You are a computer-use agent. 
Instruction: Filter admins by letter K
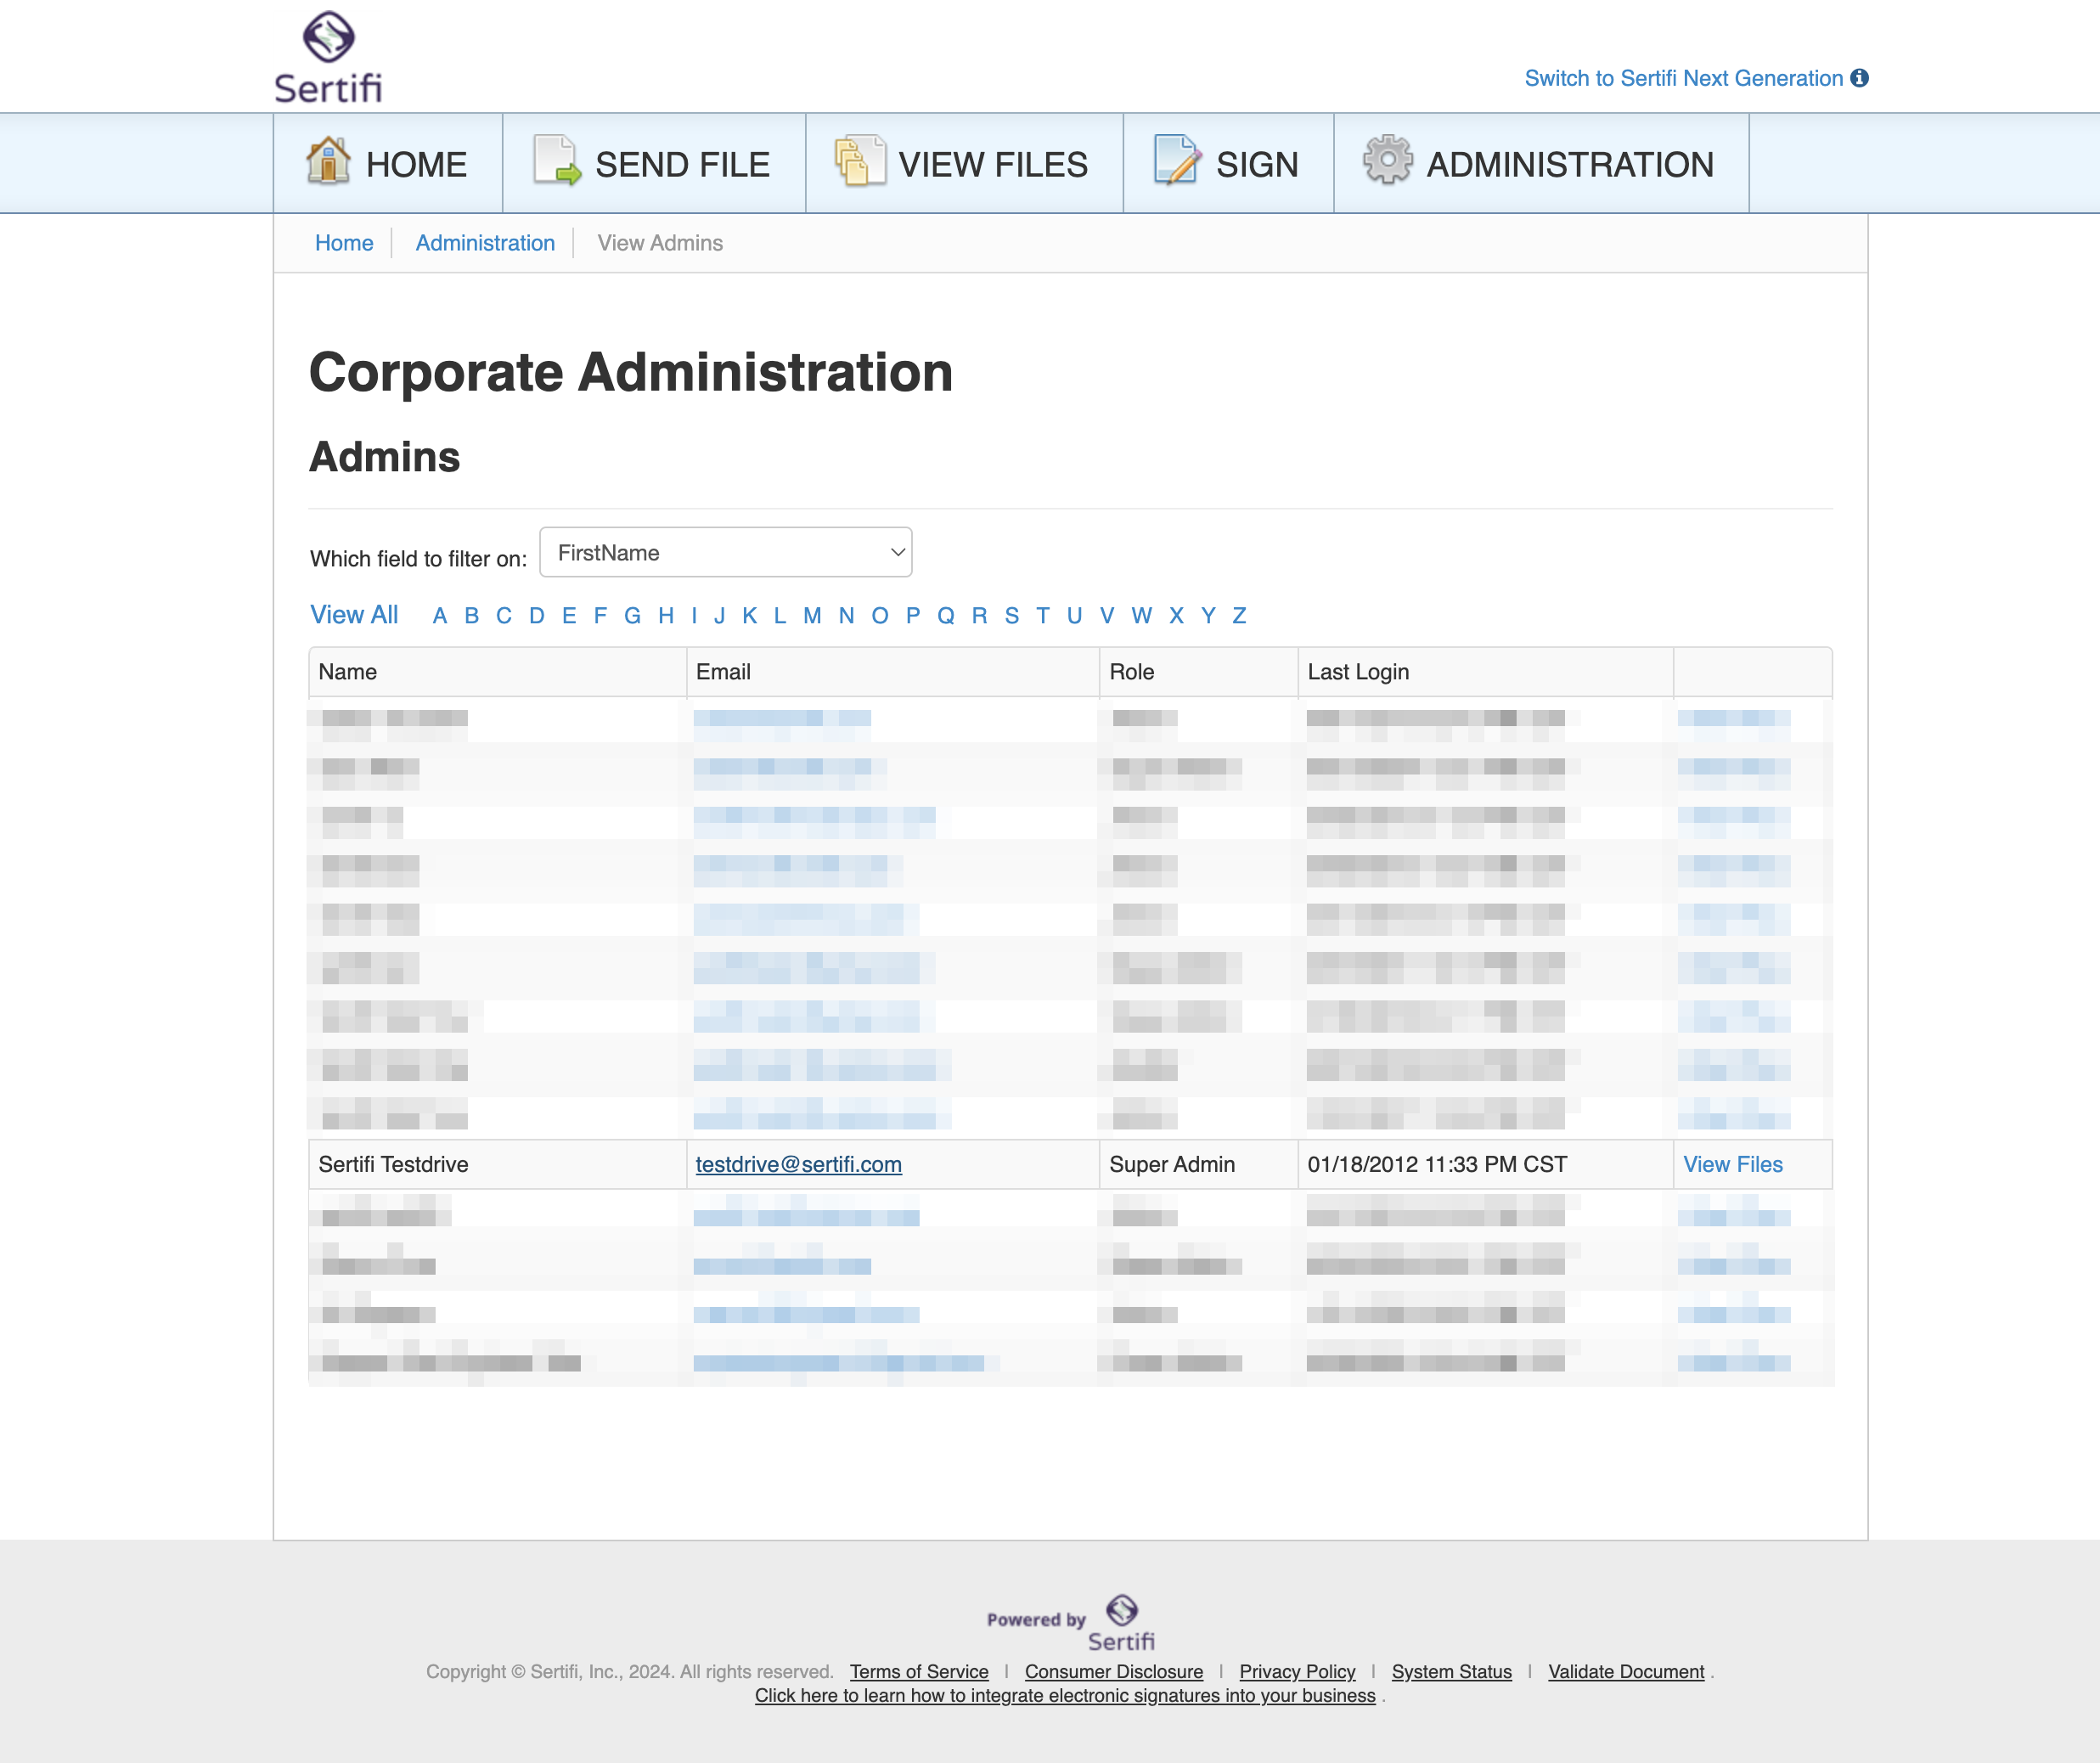(750, 616)
